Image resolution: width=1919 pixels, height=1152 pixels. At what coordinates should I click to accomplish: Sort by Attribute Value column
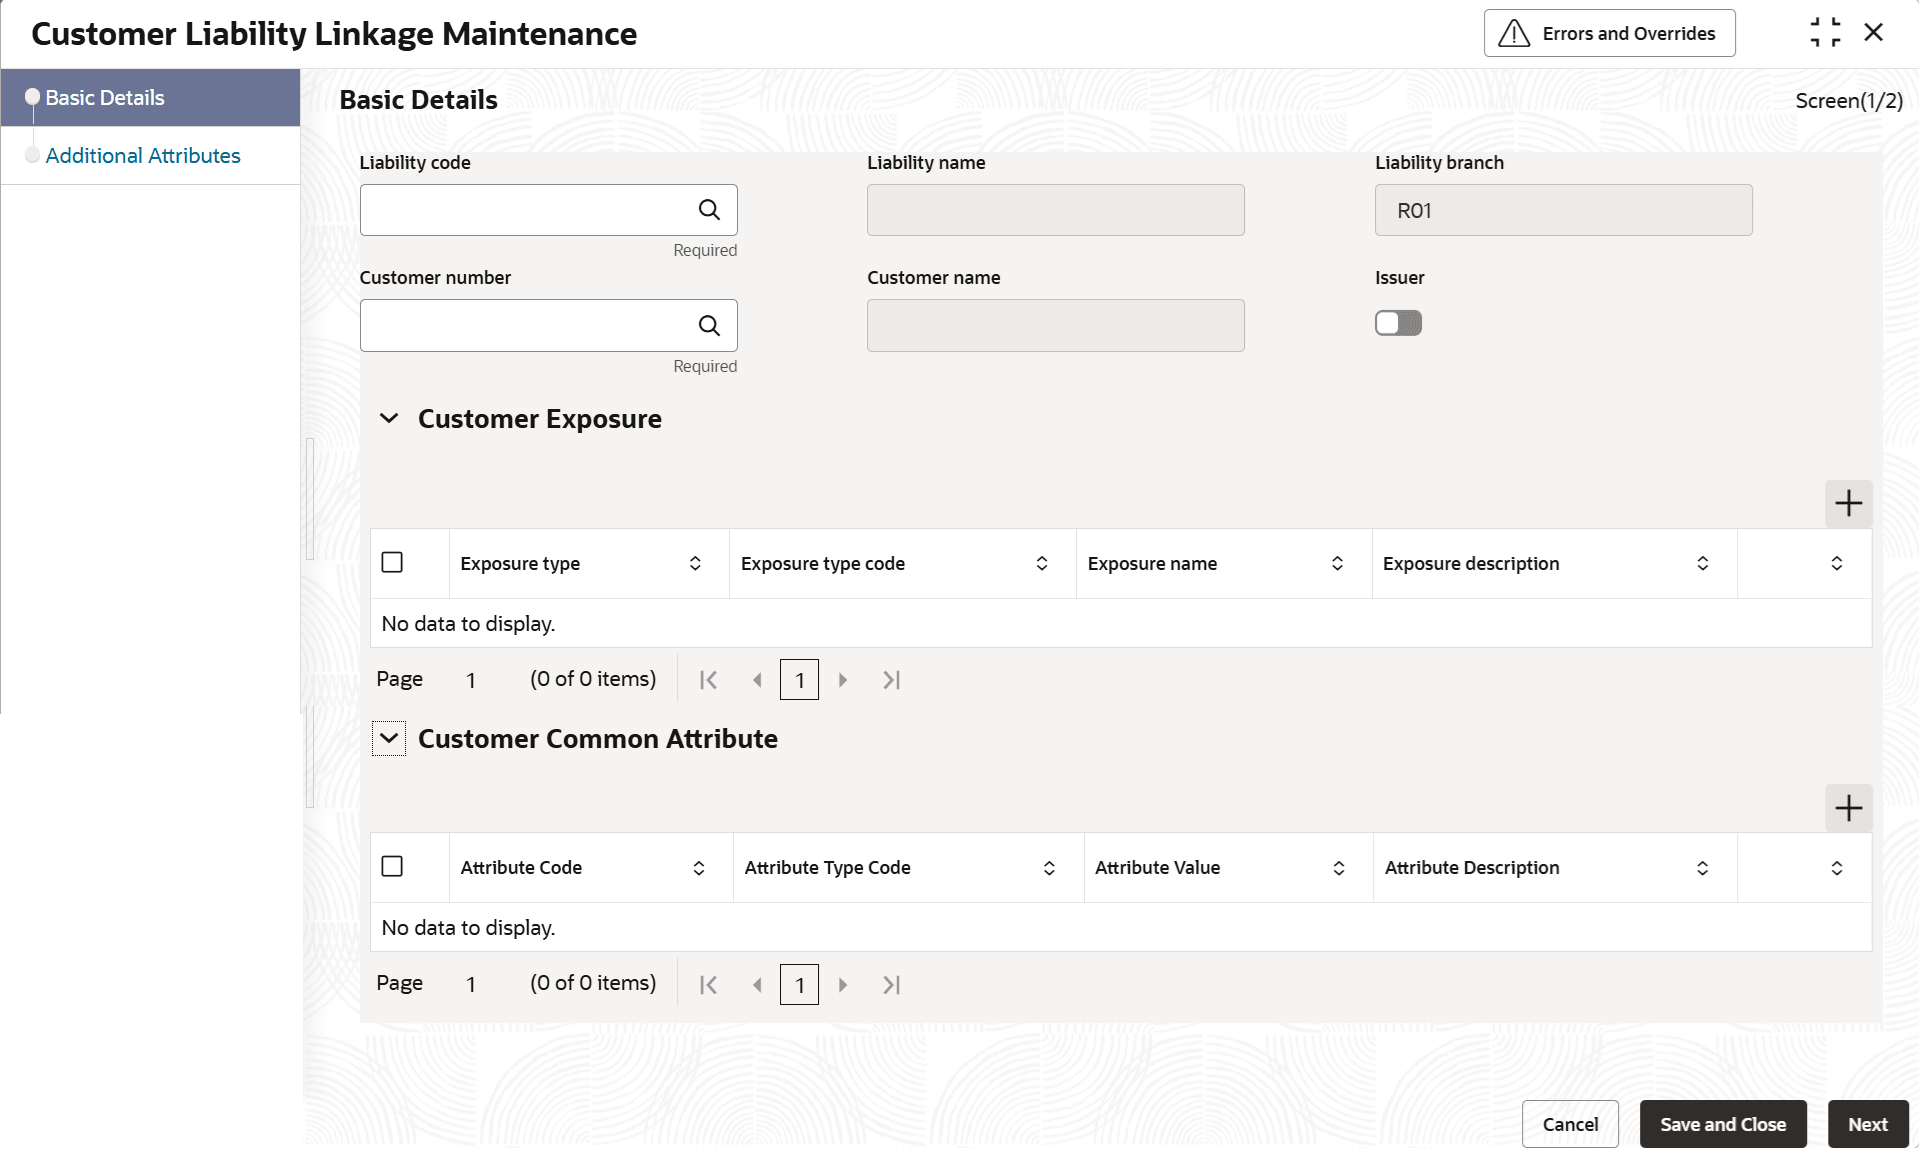pos(1338,868)
